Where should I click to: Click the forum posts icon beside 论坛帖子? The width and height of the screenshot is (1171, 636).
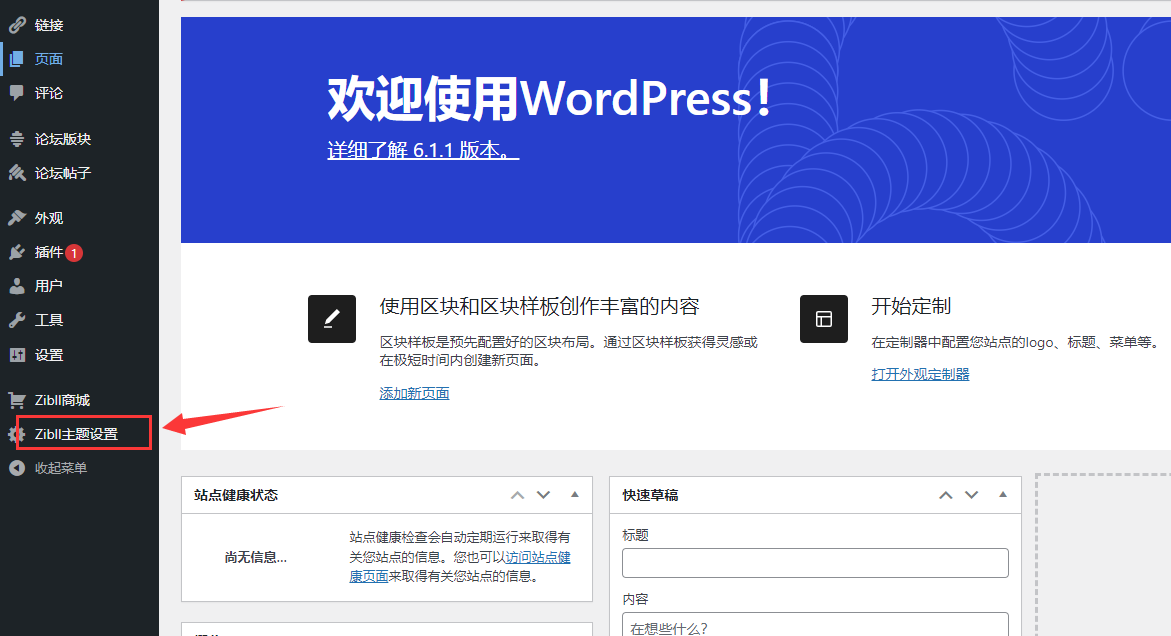(17, 172)
